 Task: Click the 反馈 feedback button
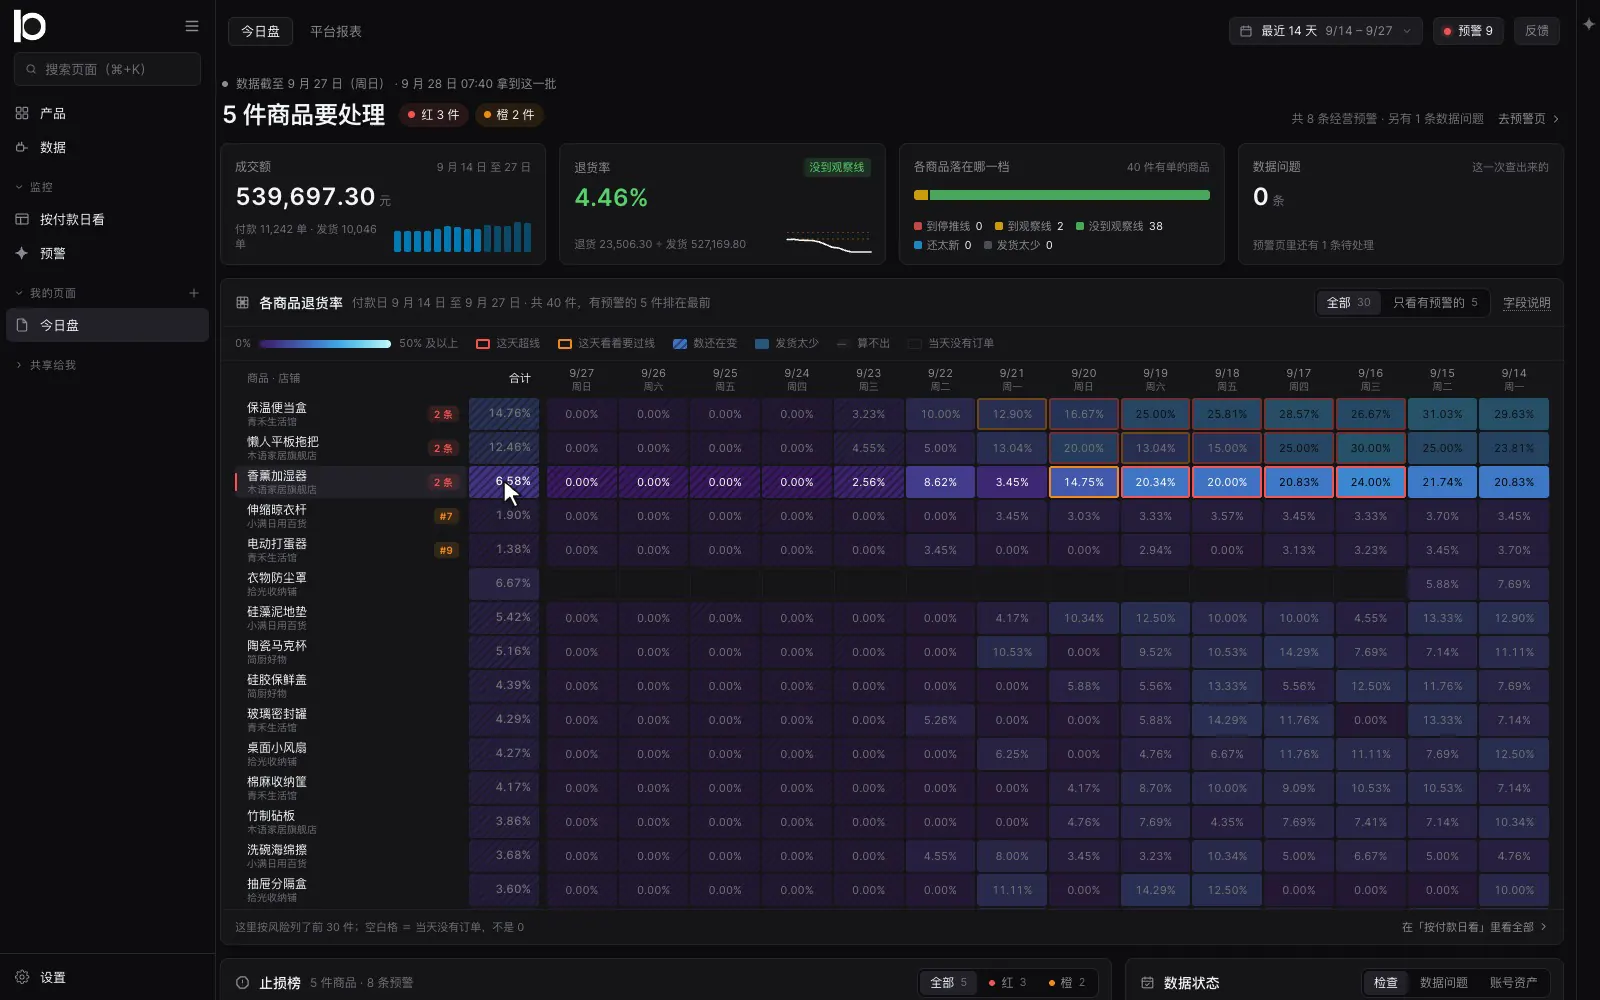pos(1537,31)
